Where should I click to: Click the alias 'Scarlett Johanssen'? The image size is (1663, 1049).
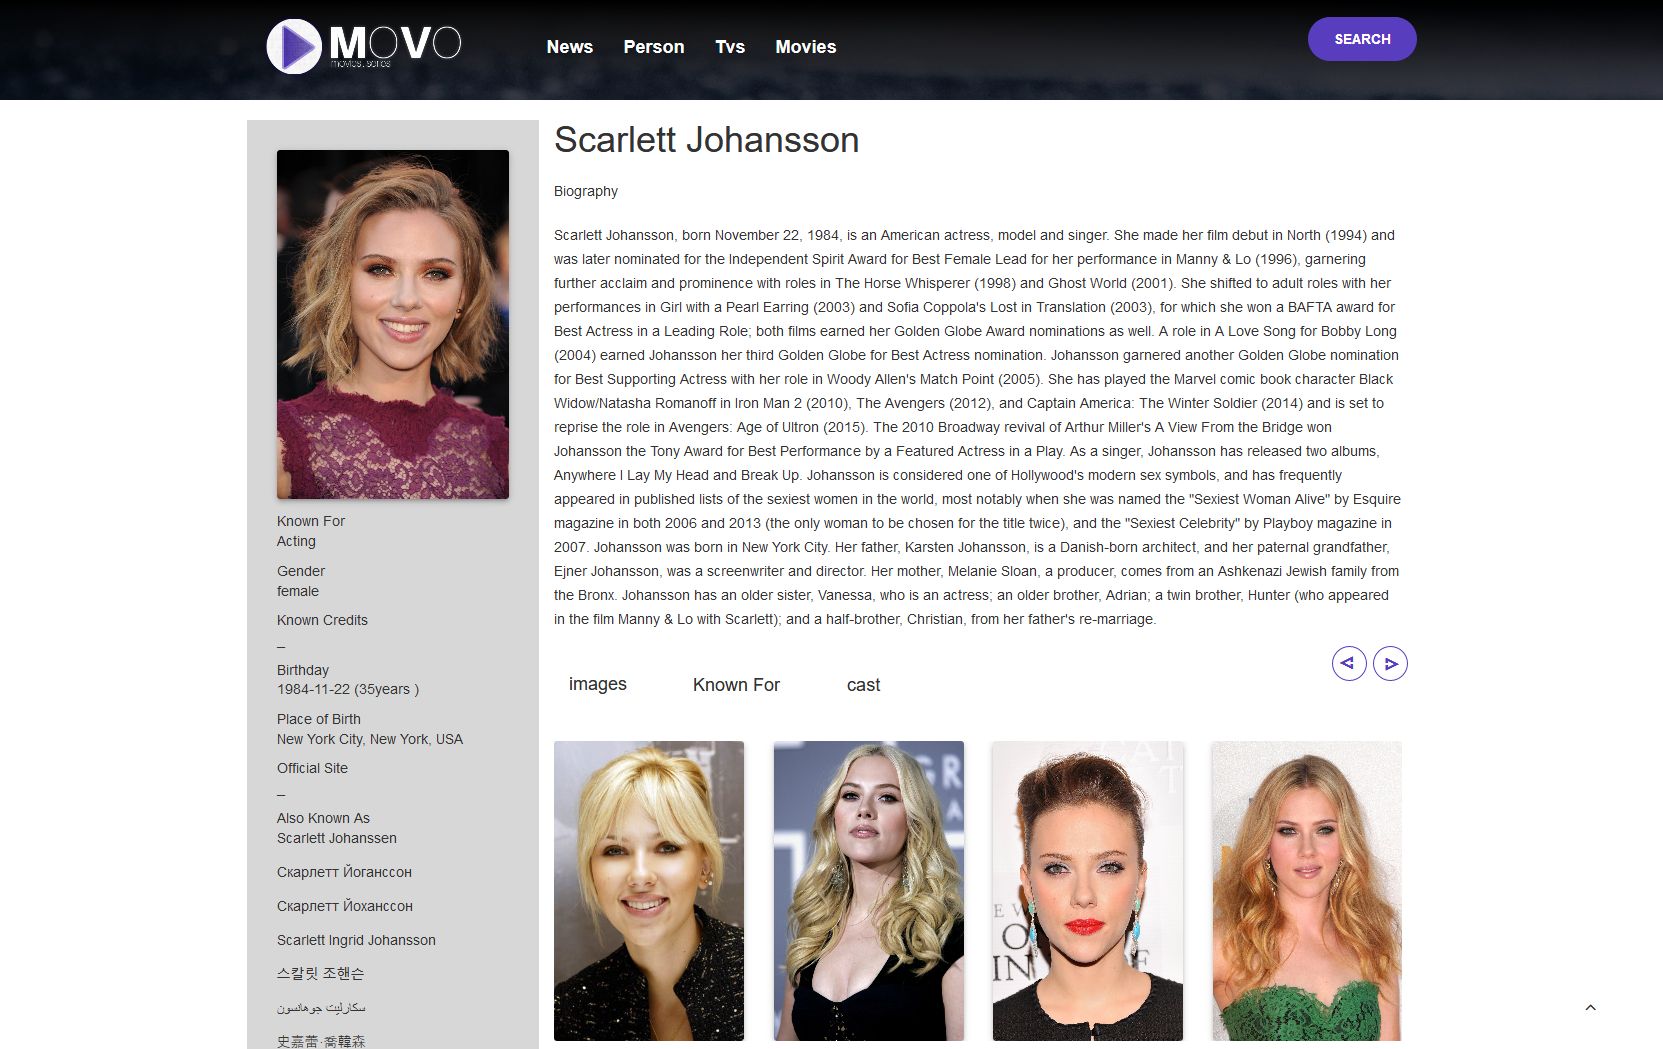(337, 838)
